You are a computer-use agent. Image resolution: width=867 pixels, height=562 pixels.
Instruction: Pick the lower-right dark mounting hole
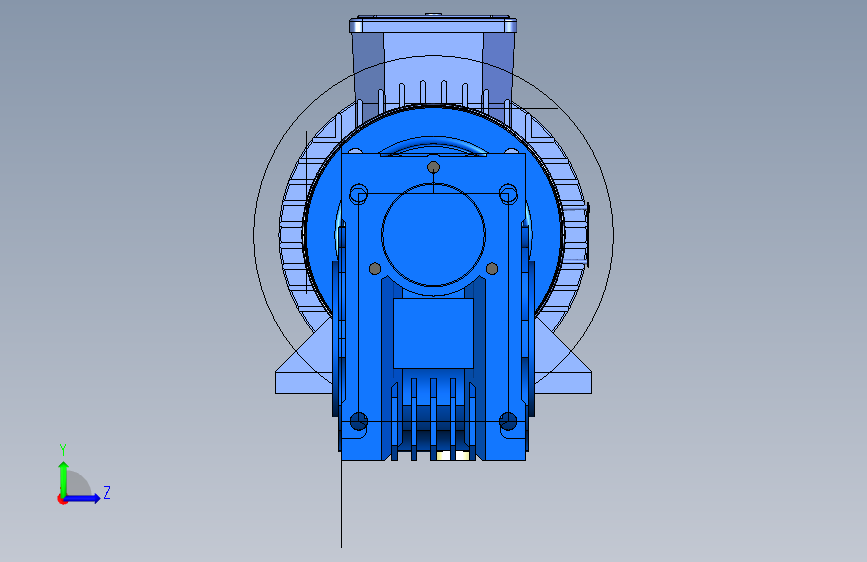pos(508,421)
